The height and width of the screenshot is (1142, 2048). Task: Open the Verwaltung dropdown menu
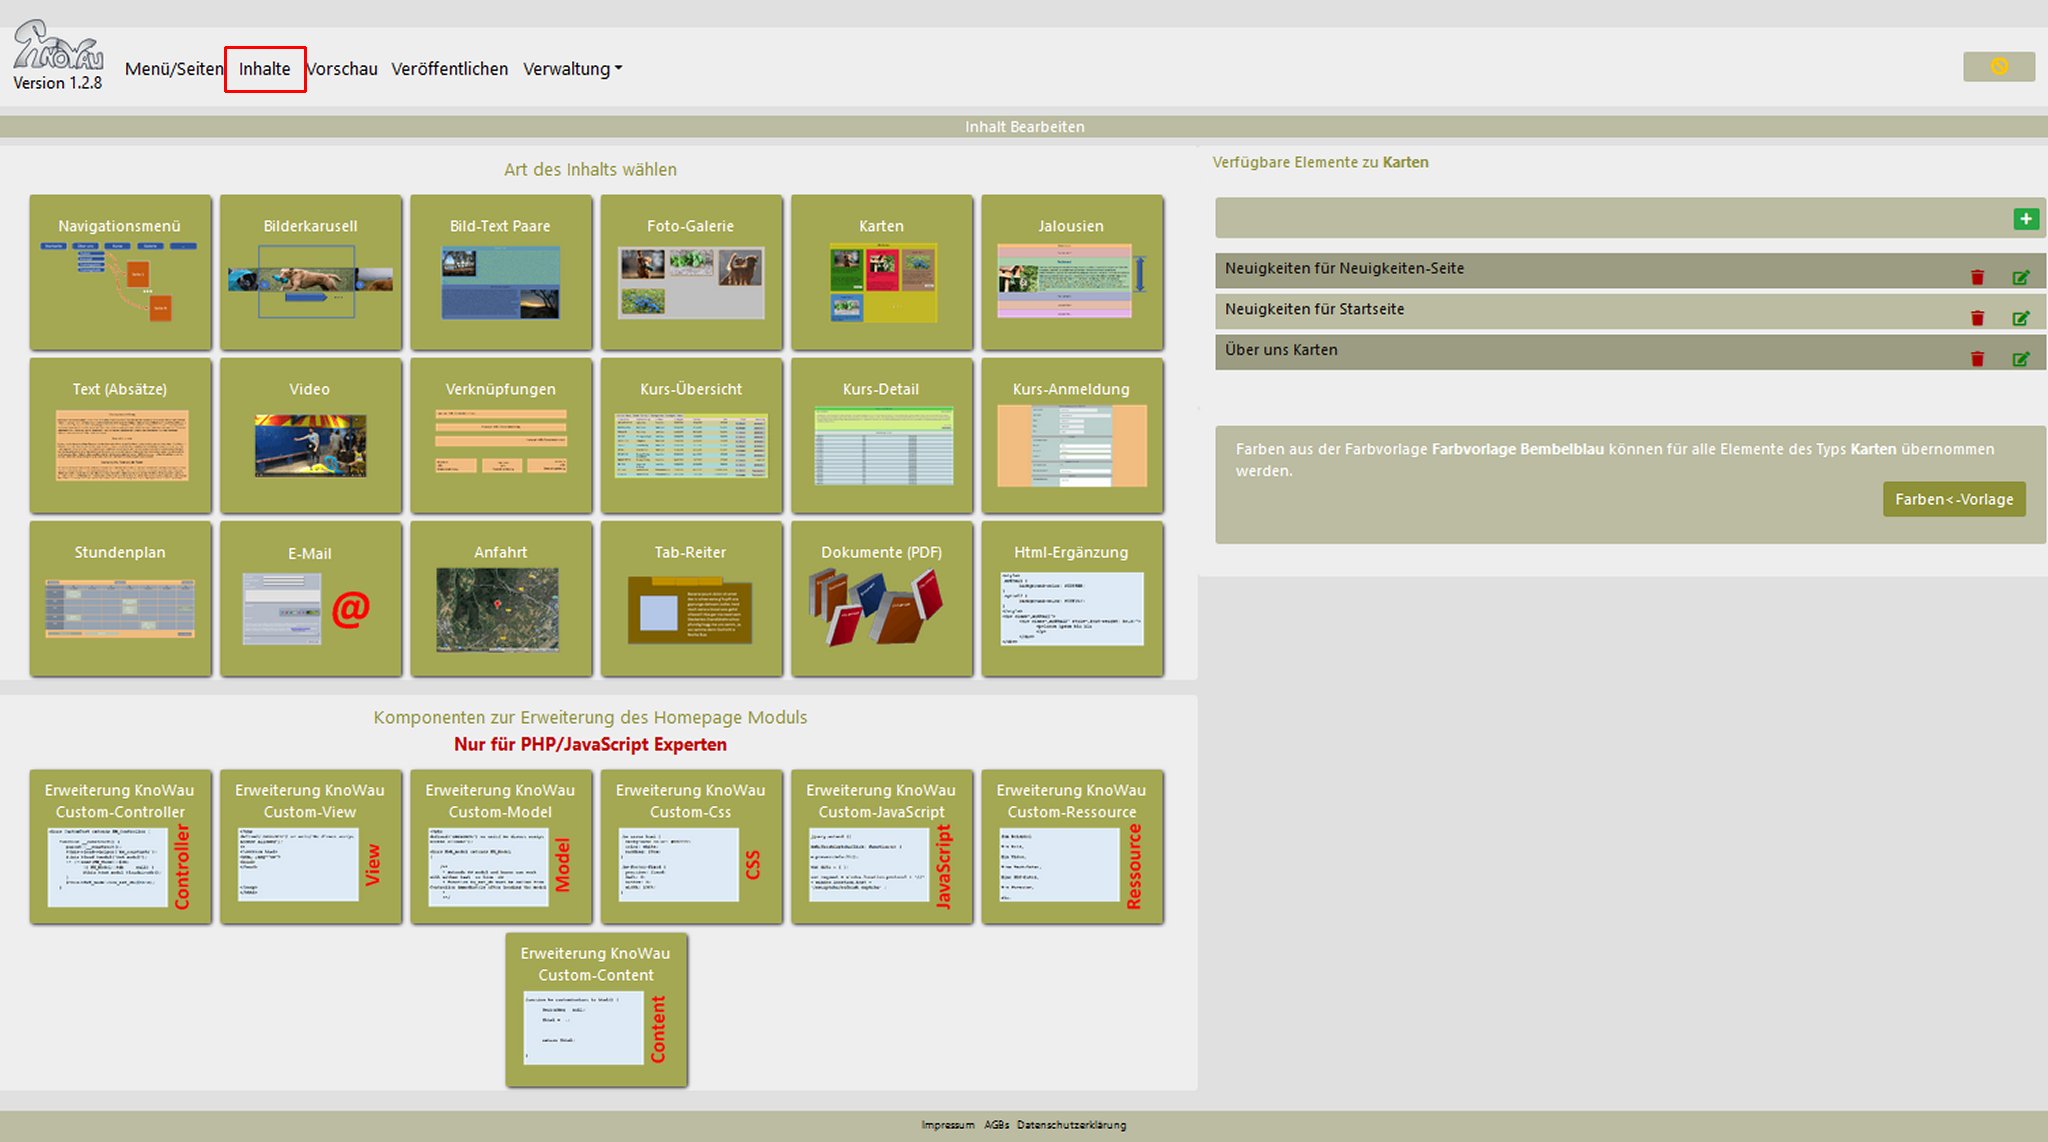(x=572, y=69)
